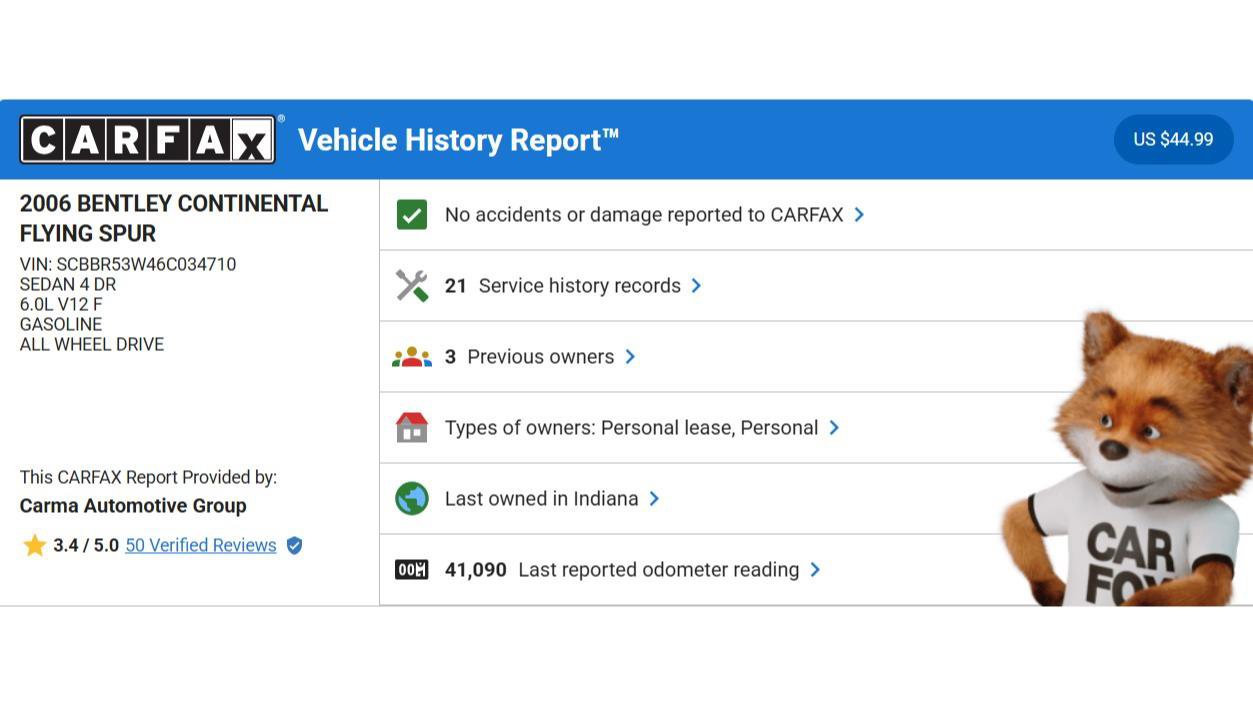Click the yellow star rating icon
1253x705 pixels.
pyautogui.click(x=35, y=546)
